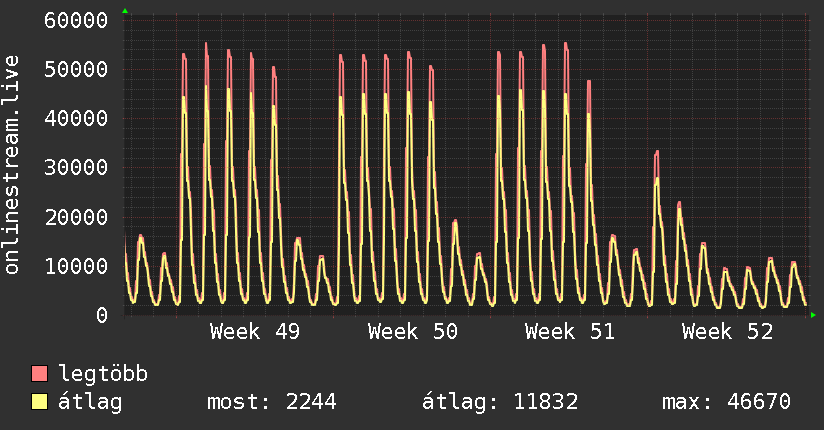Click the green arrow at top of y-axis
Viewport: 824px width, 430px height.
(125, 11)
